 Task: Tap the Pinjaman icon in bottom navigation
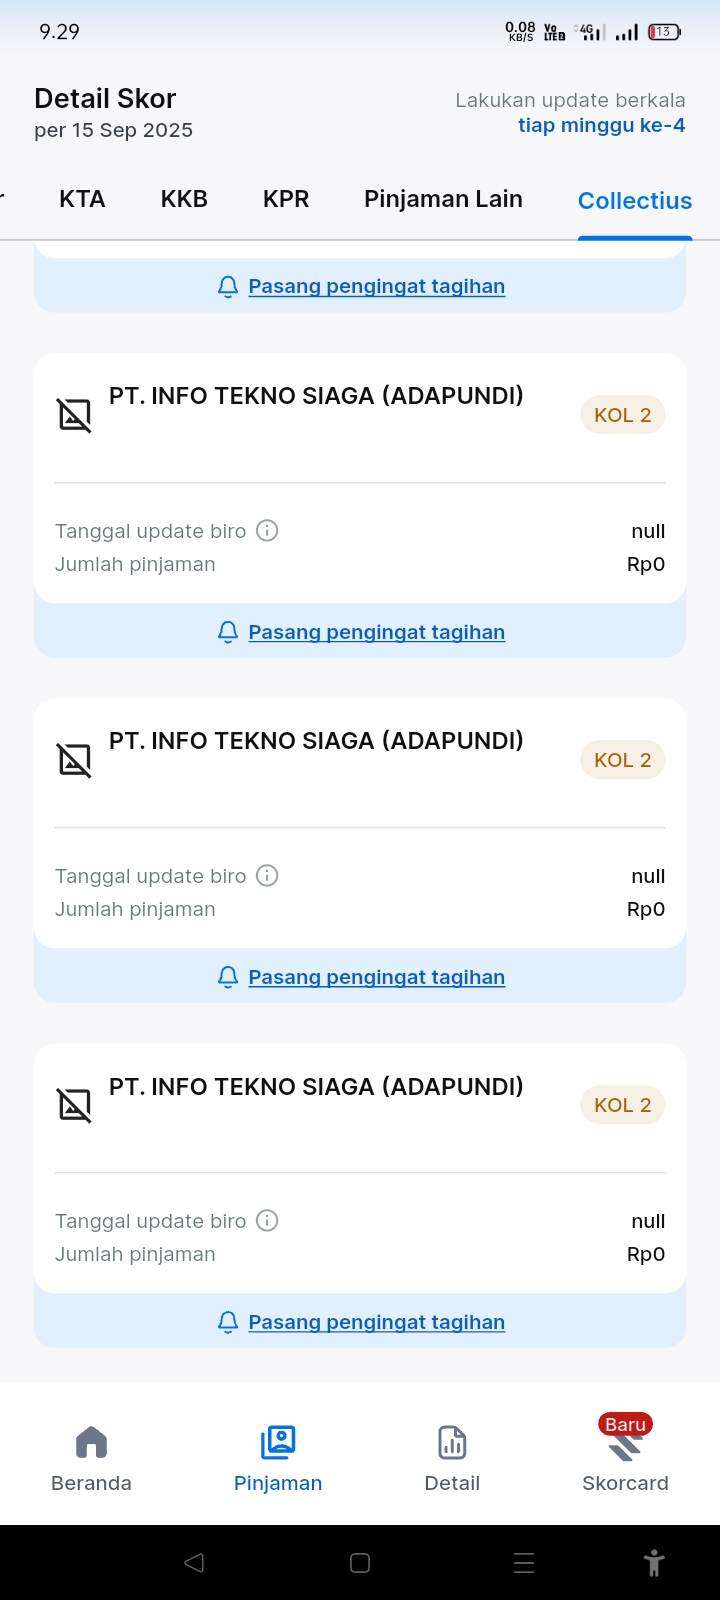(x=278, y=1443)
